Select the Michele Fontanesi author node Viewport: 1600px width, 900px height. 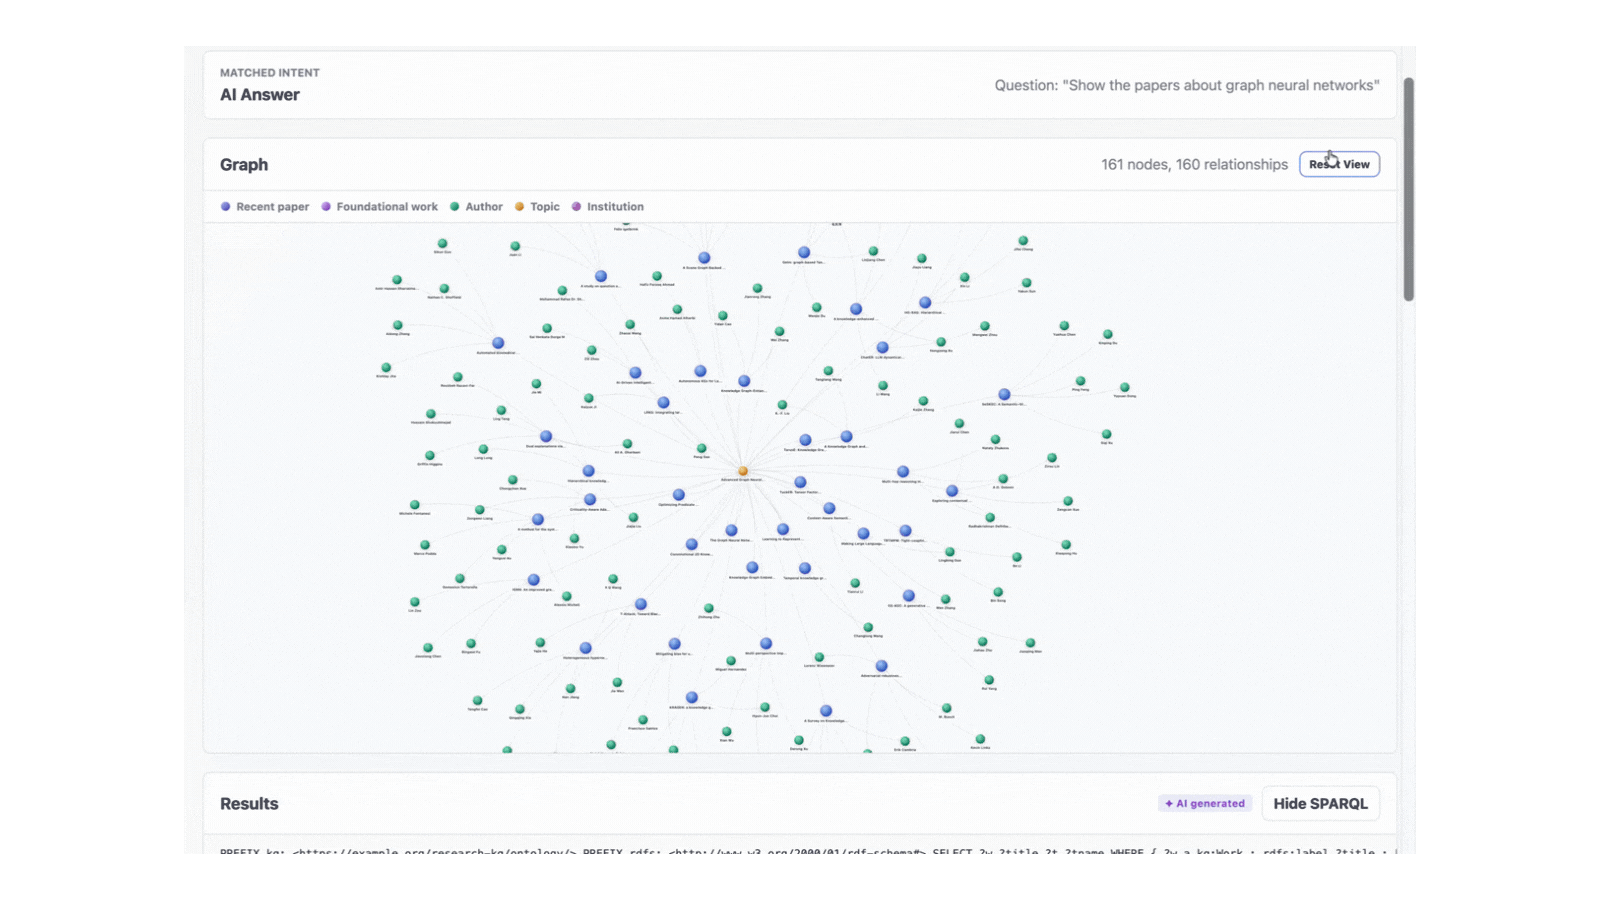pyautogui.click(x=414, y=505)
